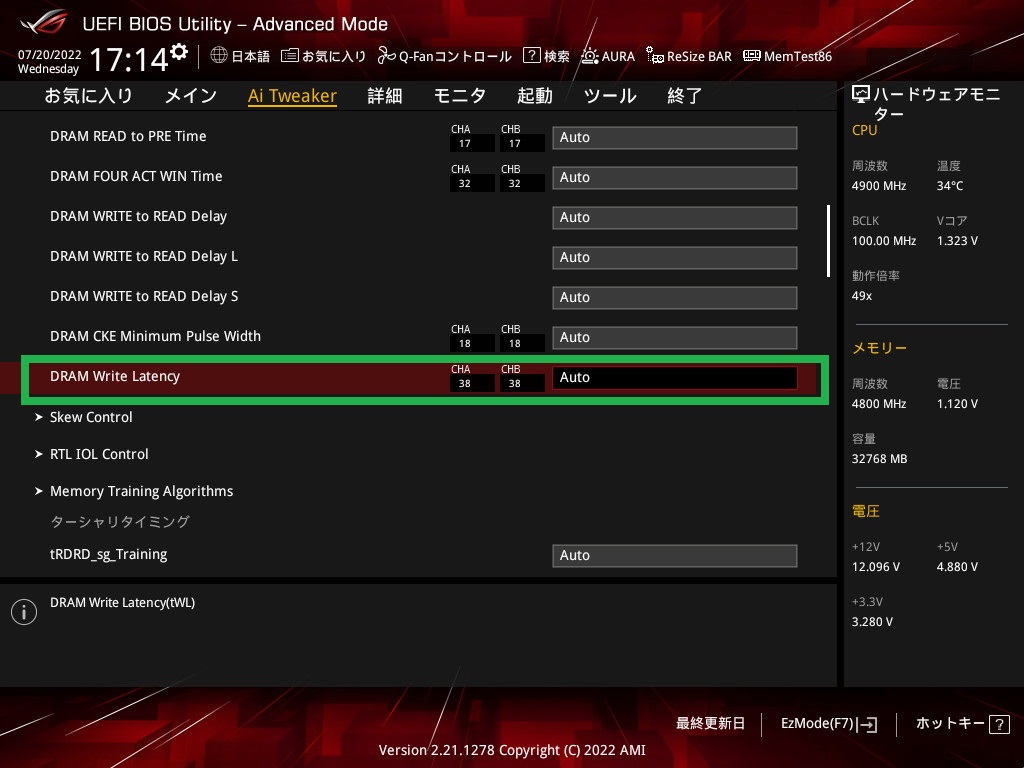
Task: Open favorites list icon in toolbar
Action: 290,56
